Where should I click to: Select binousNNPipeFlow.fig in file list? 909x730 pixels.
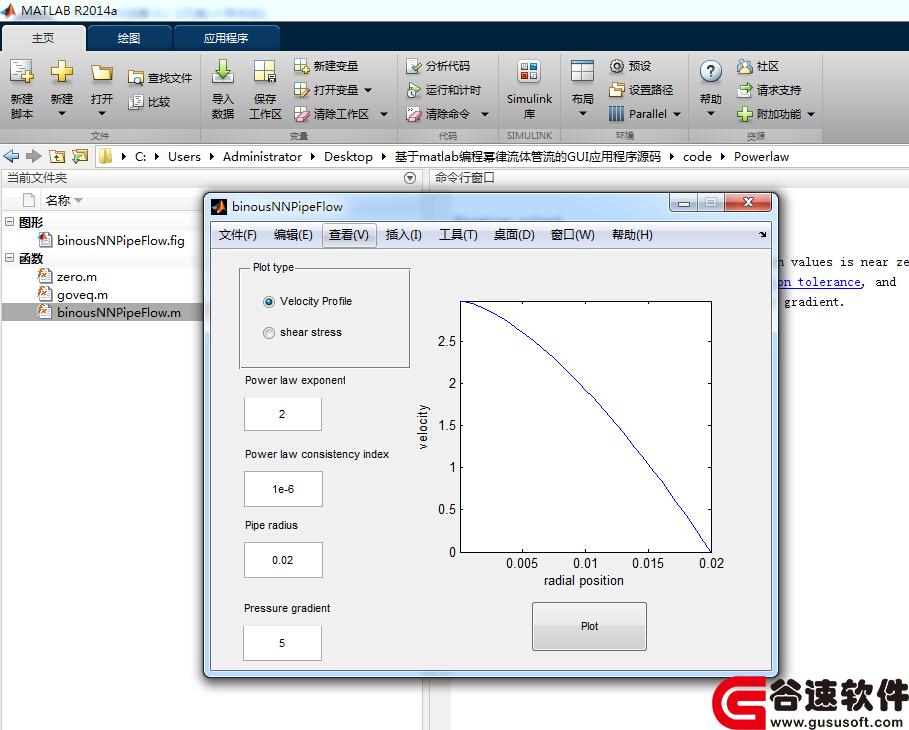click(121, 241)
